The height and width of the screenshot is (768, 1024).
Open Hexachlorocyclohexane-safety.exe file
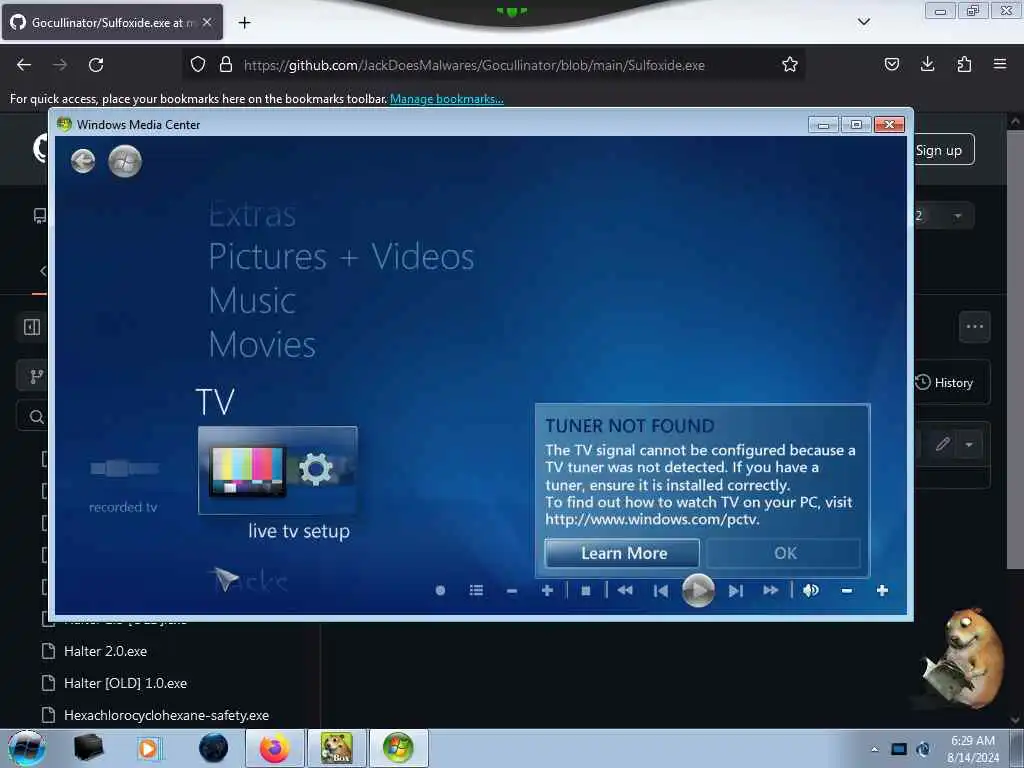(x=167, y=715)
